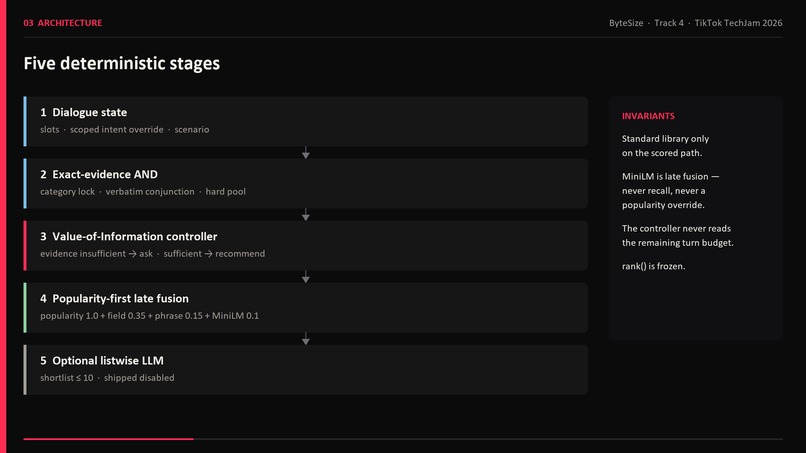Image resolution: width=806 pixels, height=453 pixels.
Task: Click 'evidence insufficient → ask' subtitle line
Action: pos(153,253)
